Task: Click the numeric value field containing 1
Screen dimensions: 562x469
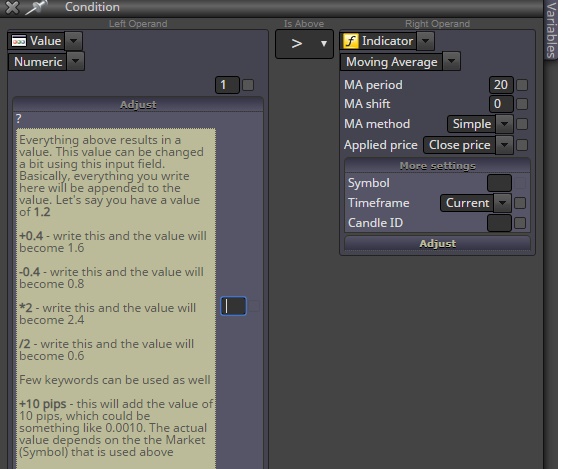Action: pyautogui.click(x=227, y=85)
